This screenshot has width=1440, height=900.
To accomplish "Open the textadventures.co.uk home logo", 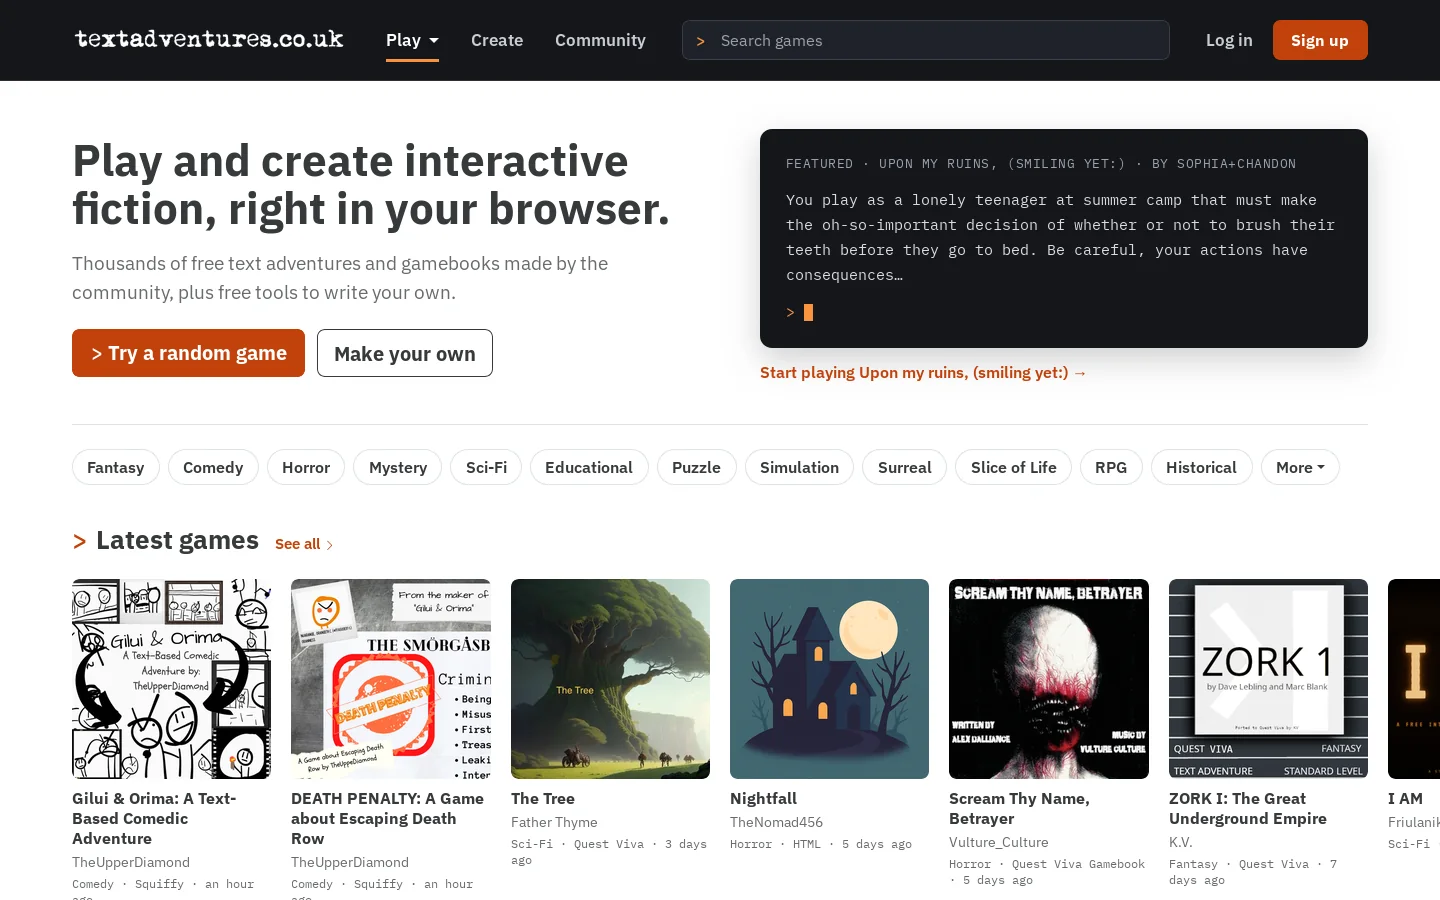I will [x=209, y=39].
